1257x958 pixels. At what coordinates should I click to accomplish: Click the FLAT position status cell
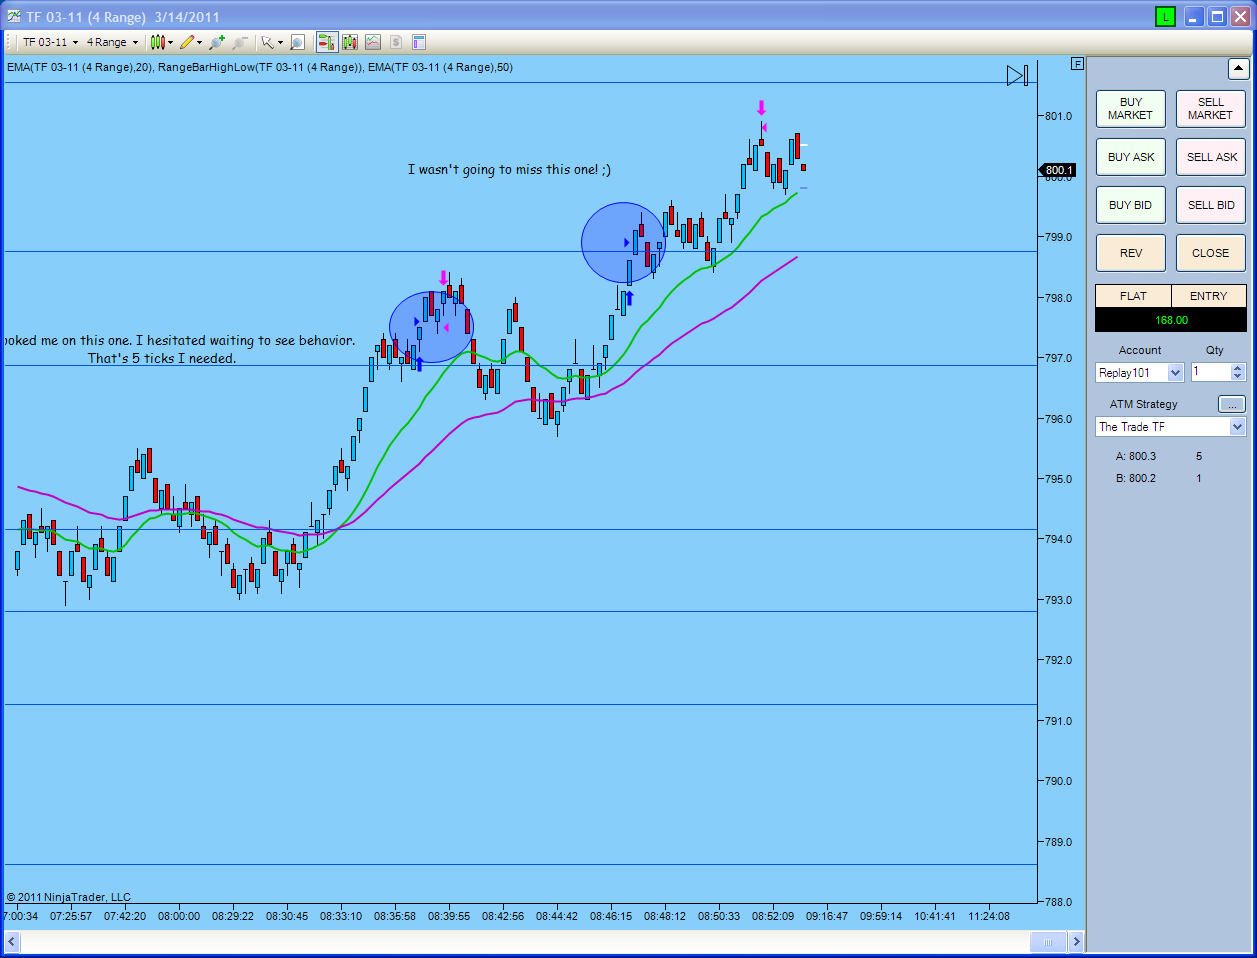[x=1133, y=296]
